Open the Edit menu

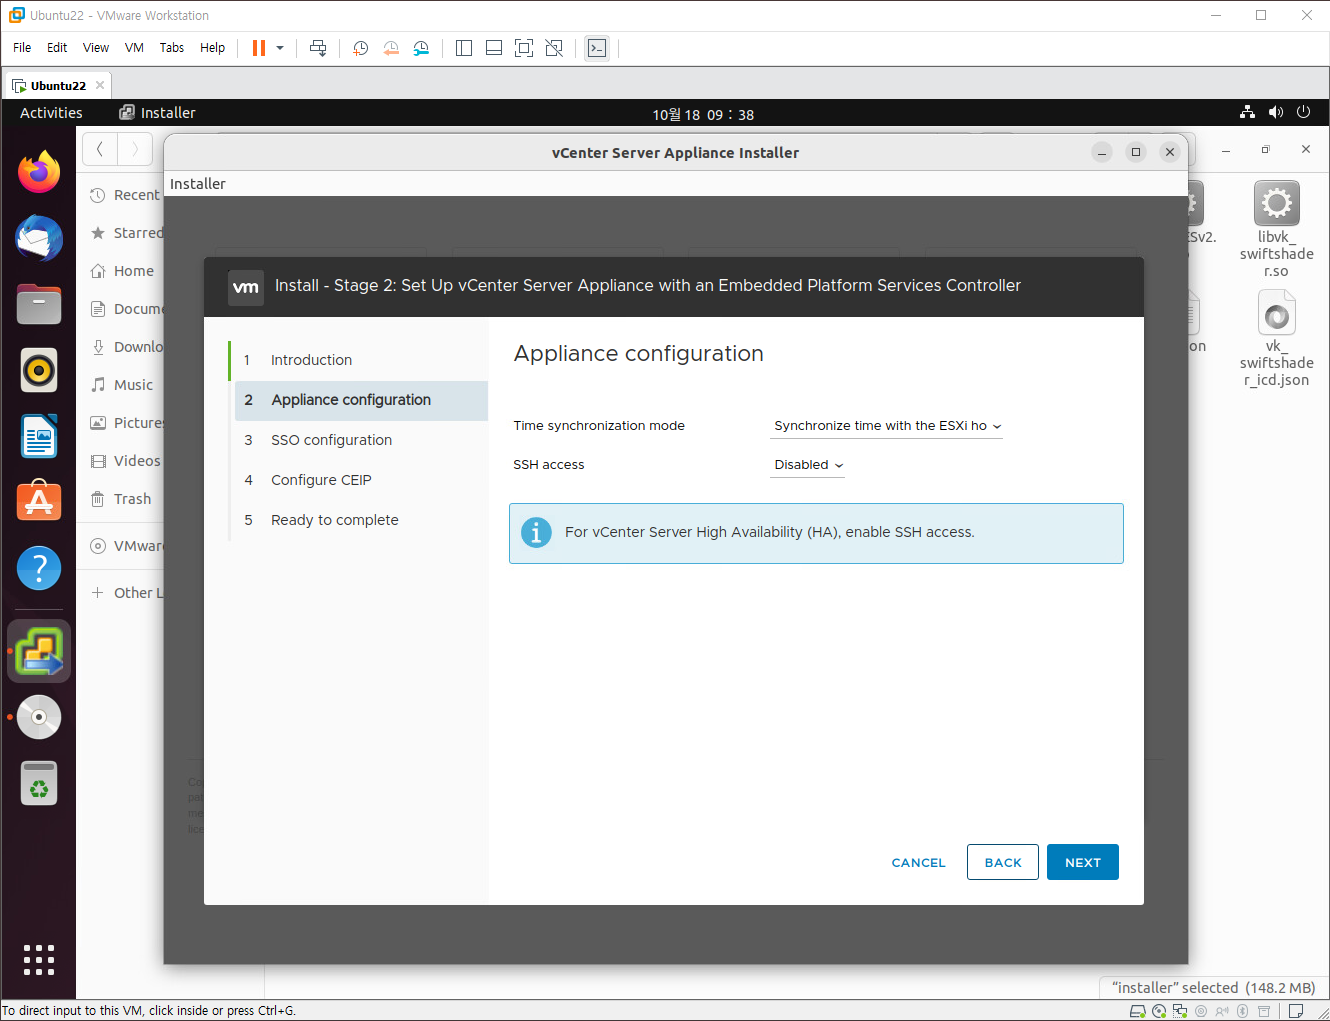click(57, 48)
